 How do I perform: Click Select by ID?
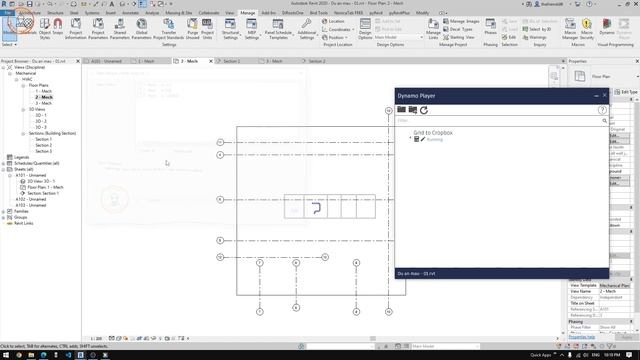click(536, 29)
